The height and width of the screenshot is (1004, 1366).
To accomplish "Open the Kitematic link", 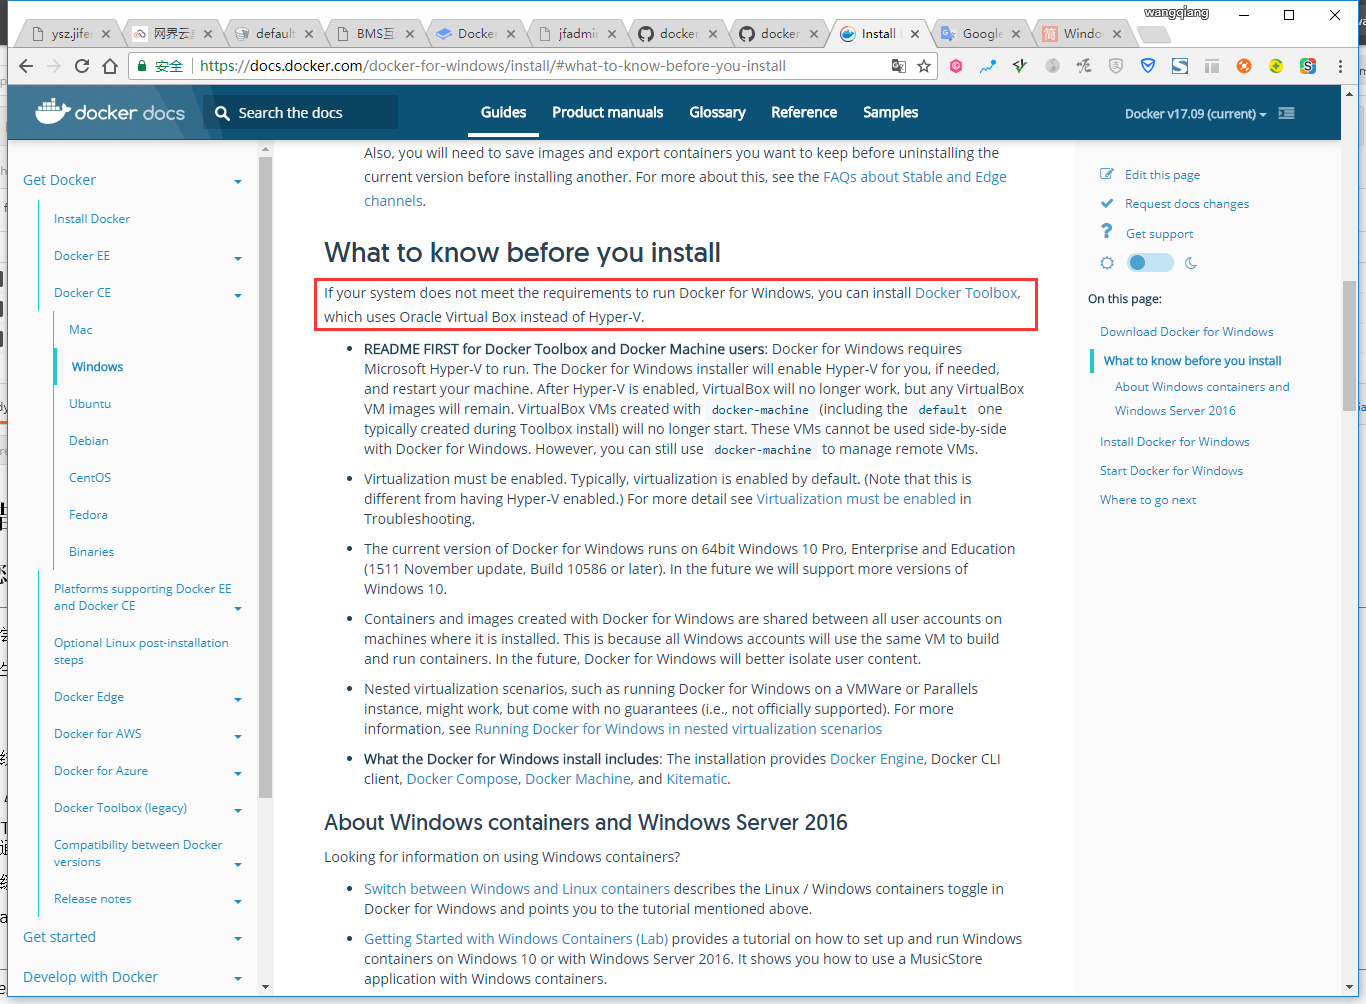I will coord(697,779).
